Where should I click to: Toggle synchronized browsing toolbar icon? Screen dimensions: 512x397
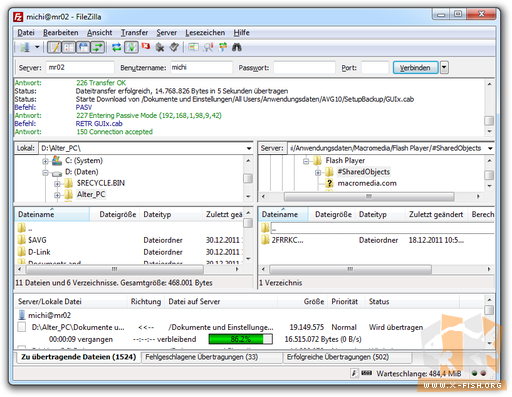(x=223, y=47)
